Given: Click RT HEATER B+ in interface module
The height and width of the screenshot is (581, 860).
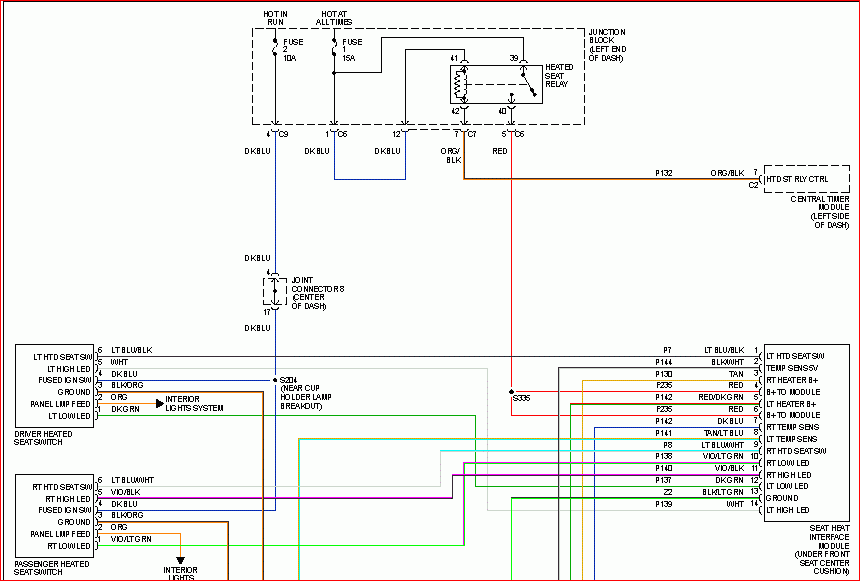Looking at the screenshot, I should click(x=794, y=380).
